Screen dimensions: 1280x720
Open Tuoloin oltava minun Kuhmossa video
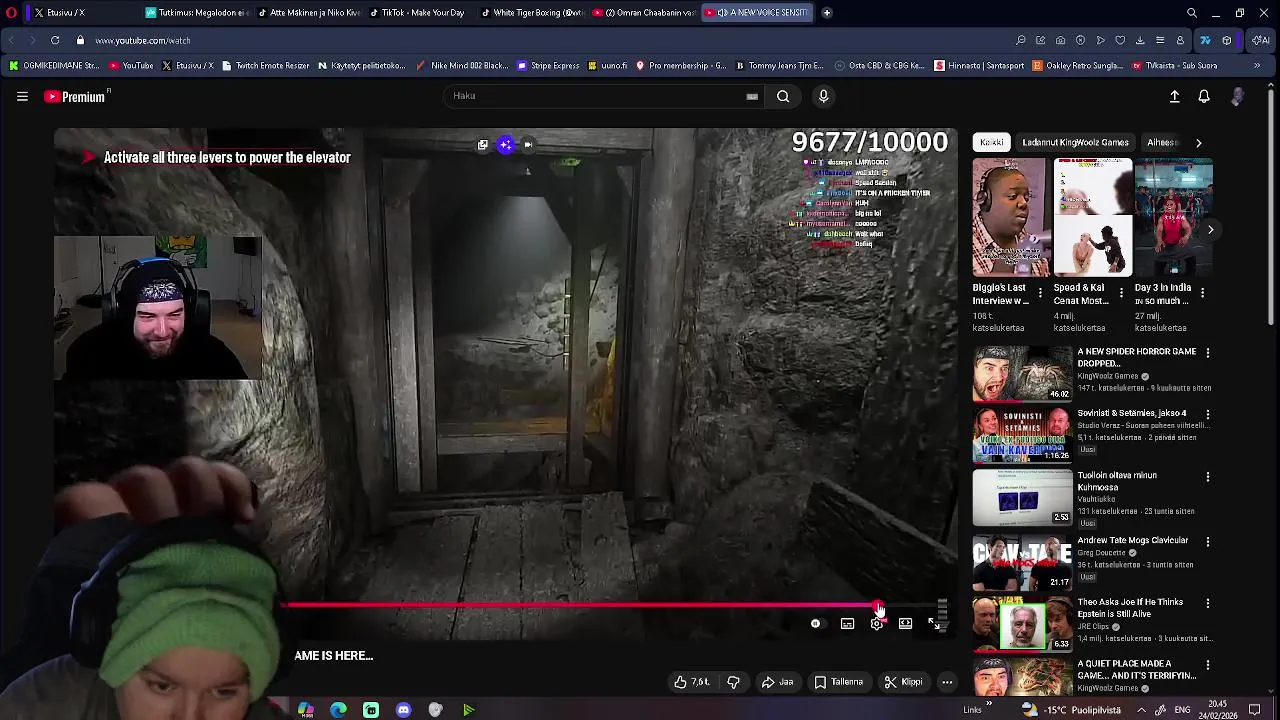pyautogui.click(x=1022, y=497)
